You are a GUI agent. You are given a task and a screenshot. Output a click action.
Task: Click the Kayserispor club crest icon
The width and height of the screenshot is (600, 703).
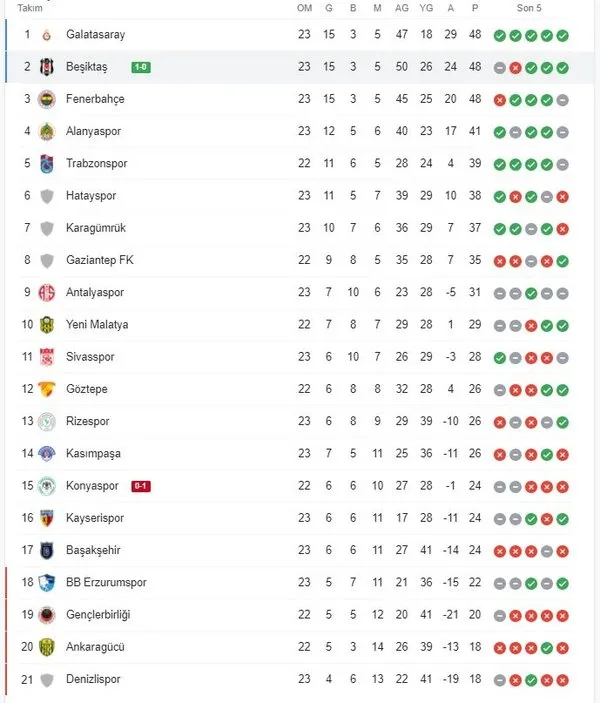pyautogui.click(x=46, y=518)
